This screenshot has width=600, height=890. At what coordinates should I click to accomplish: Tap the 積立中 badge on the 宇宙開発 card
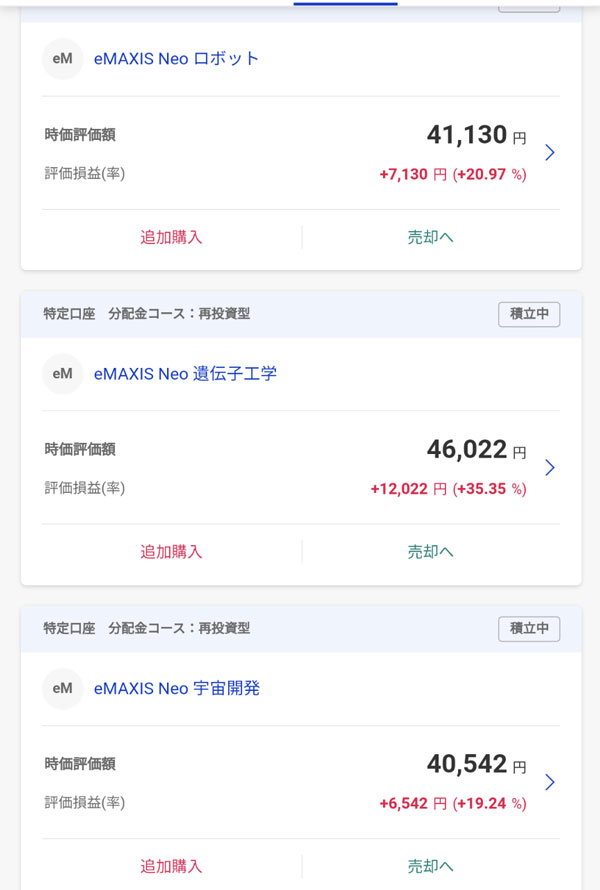pyautogui.click(x=529, y=629)
